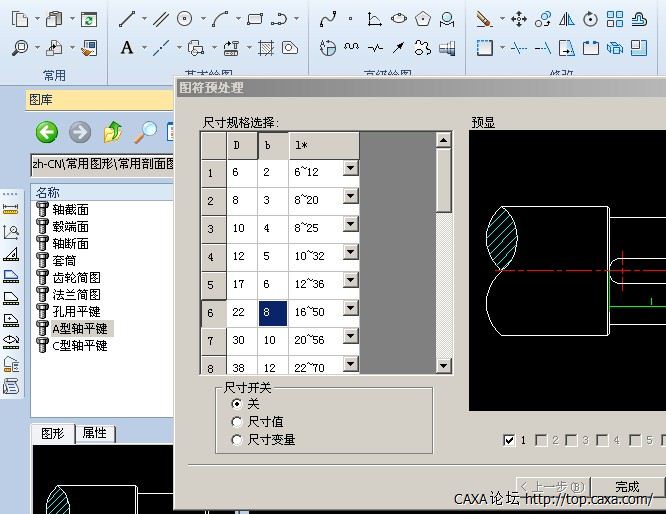Click the magnifier Search icon in library
Image resolution: width=666 pixels, height=514 pixels.
147,132
